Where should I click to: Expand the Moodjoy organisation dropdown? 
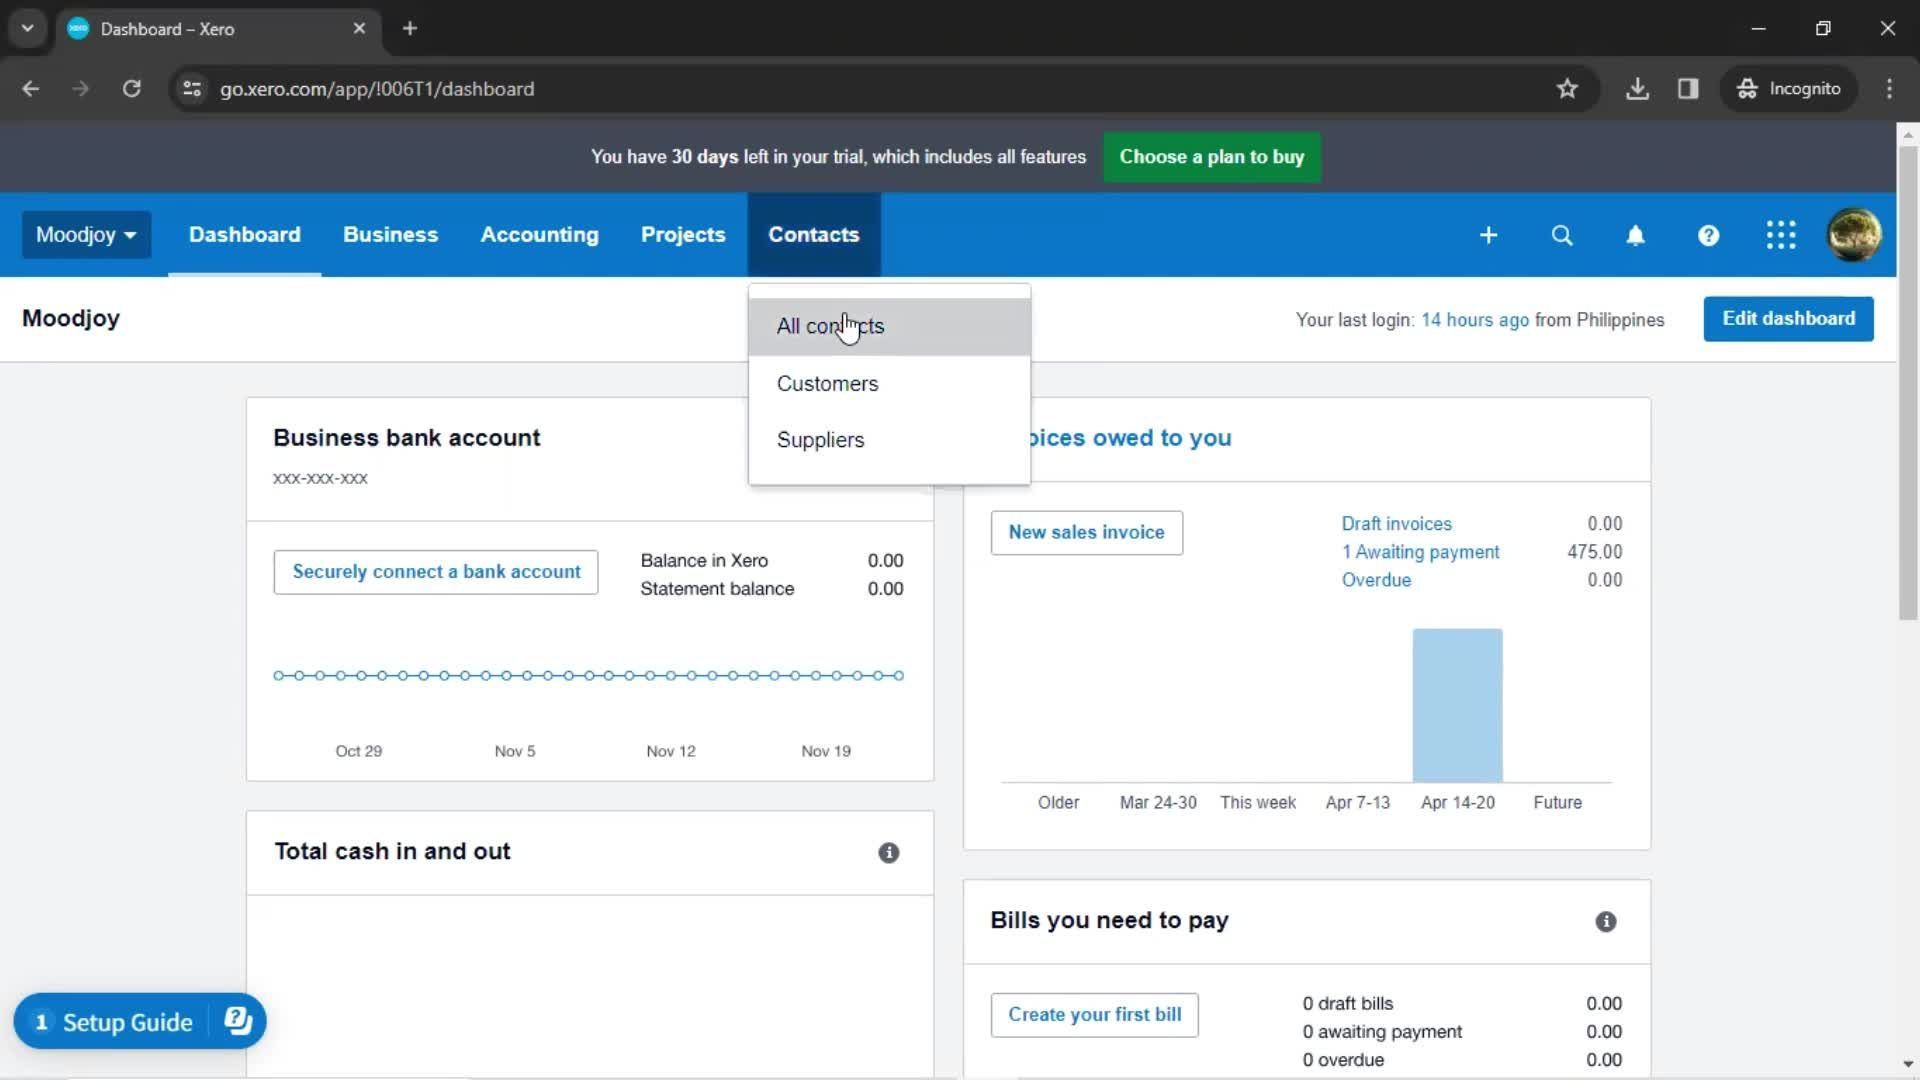coord(86,235)
